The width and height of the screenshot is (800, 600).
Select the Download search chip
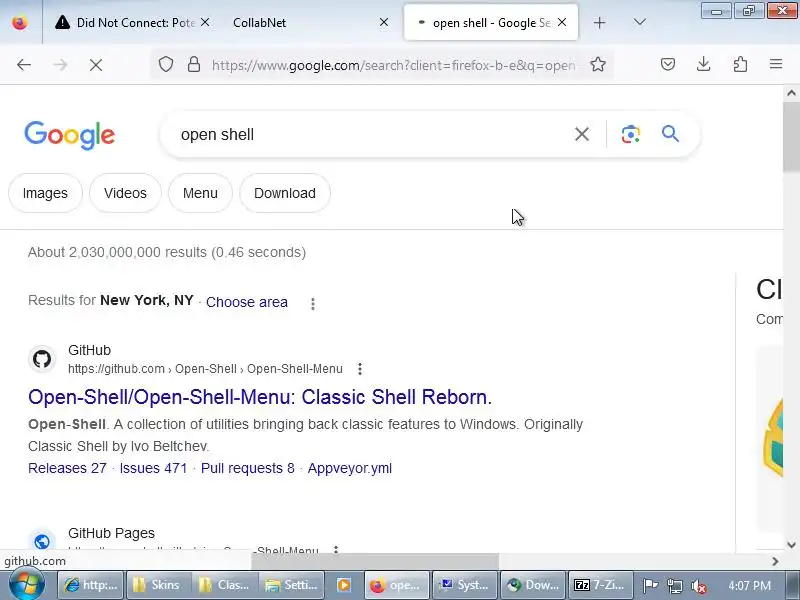point(285,193)
